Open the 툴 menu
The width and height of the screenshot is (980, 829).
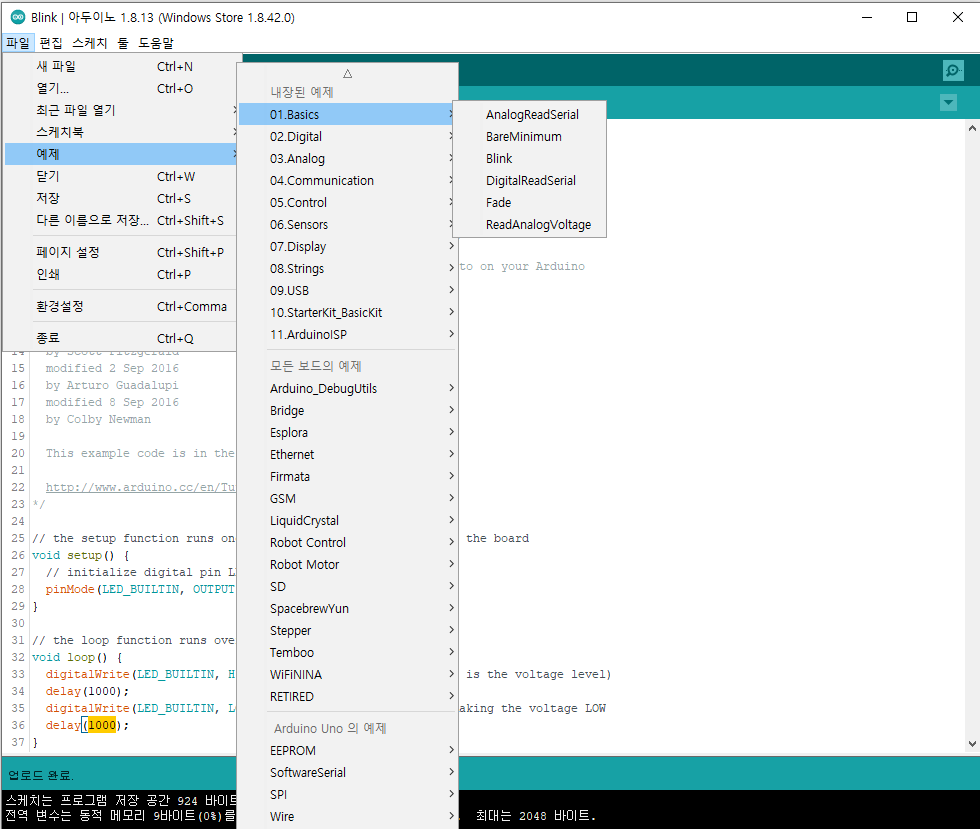coord(122,43)
